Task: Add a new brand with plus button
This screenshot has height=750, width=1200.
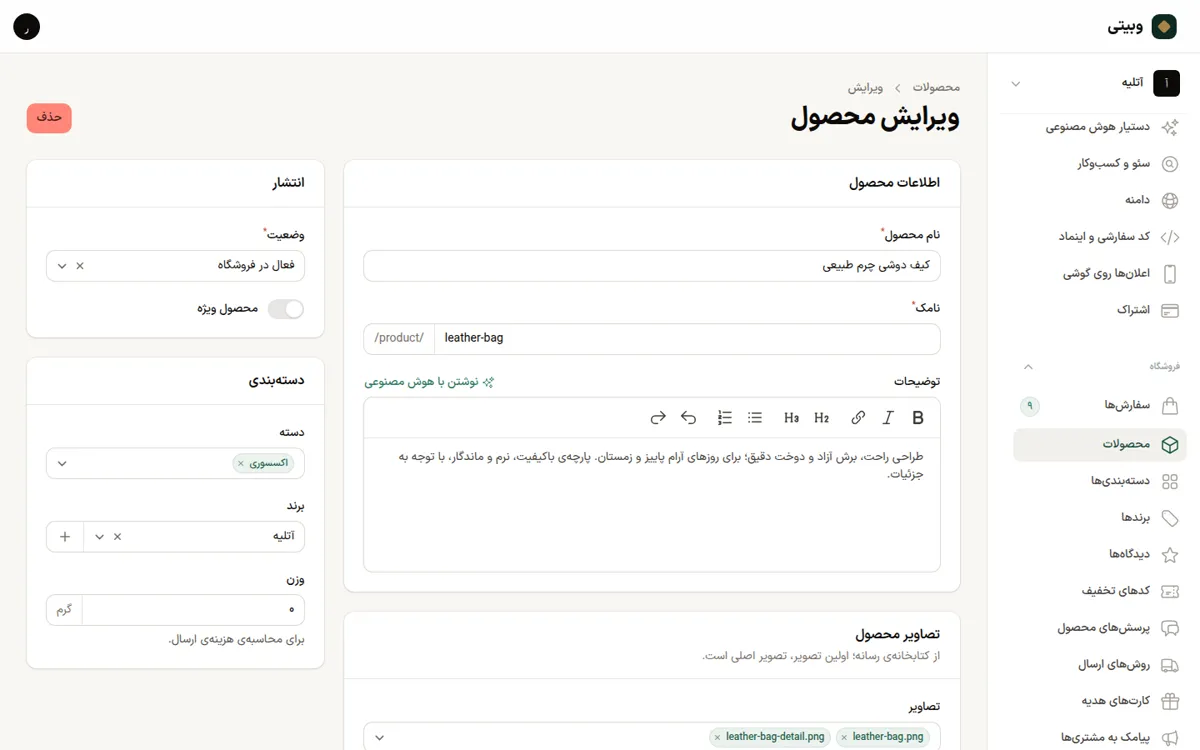Action: (x=65, y=537)
